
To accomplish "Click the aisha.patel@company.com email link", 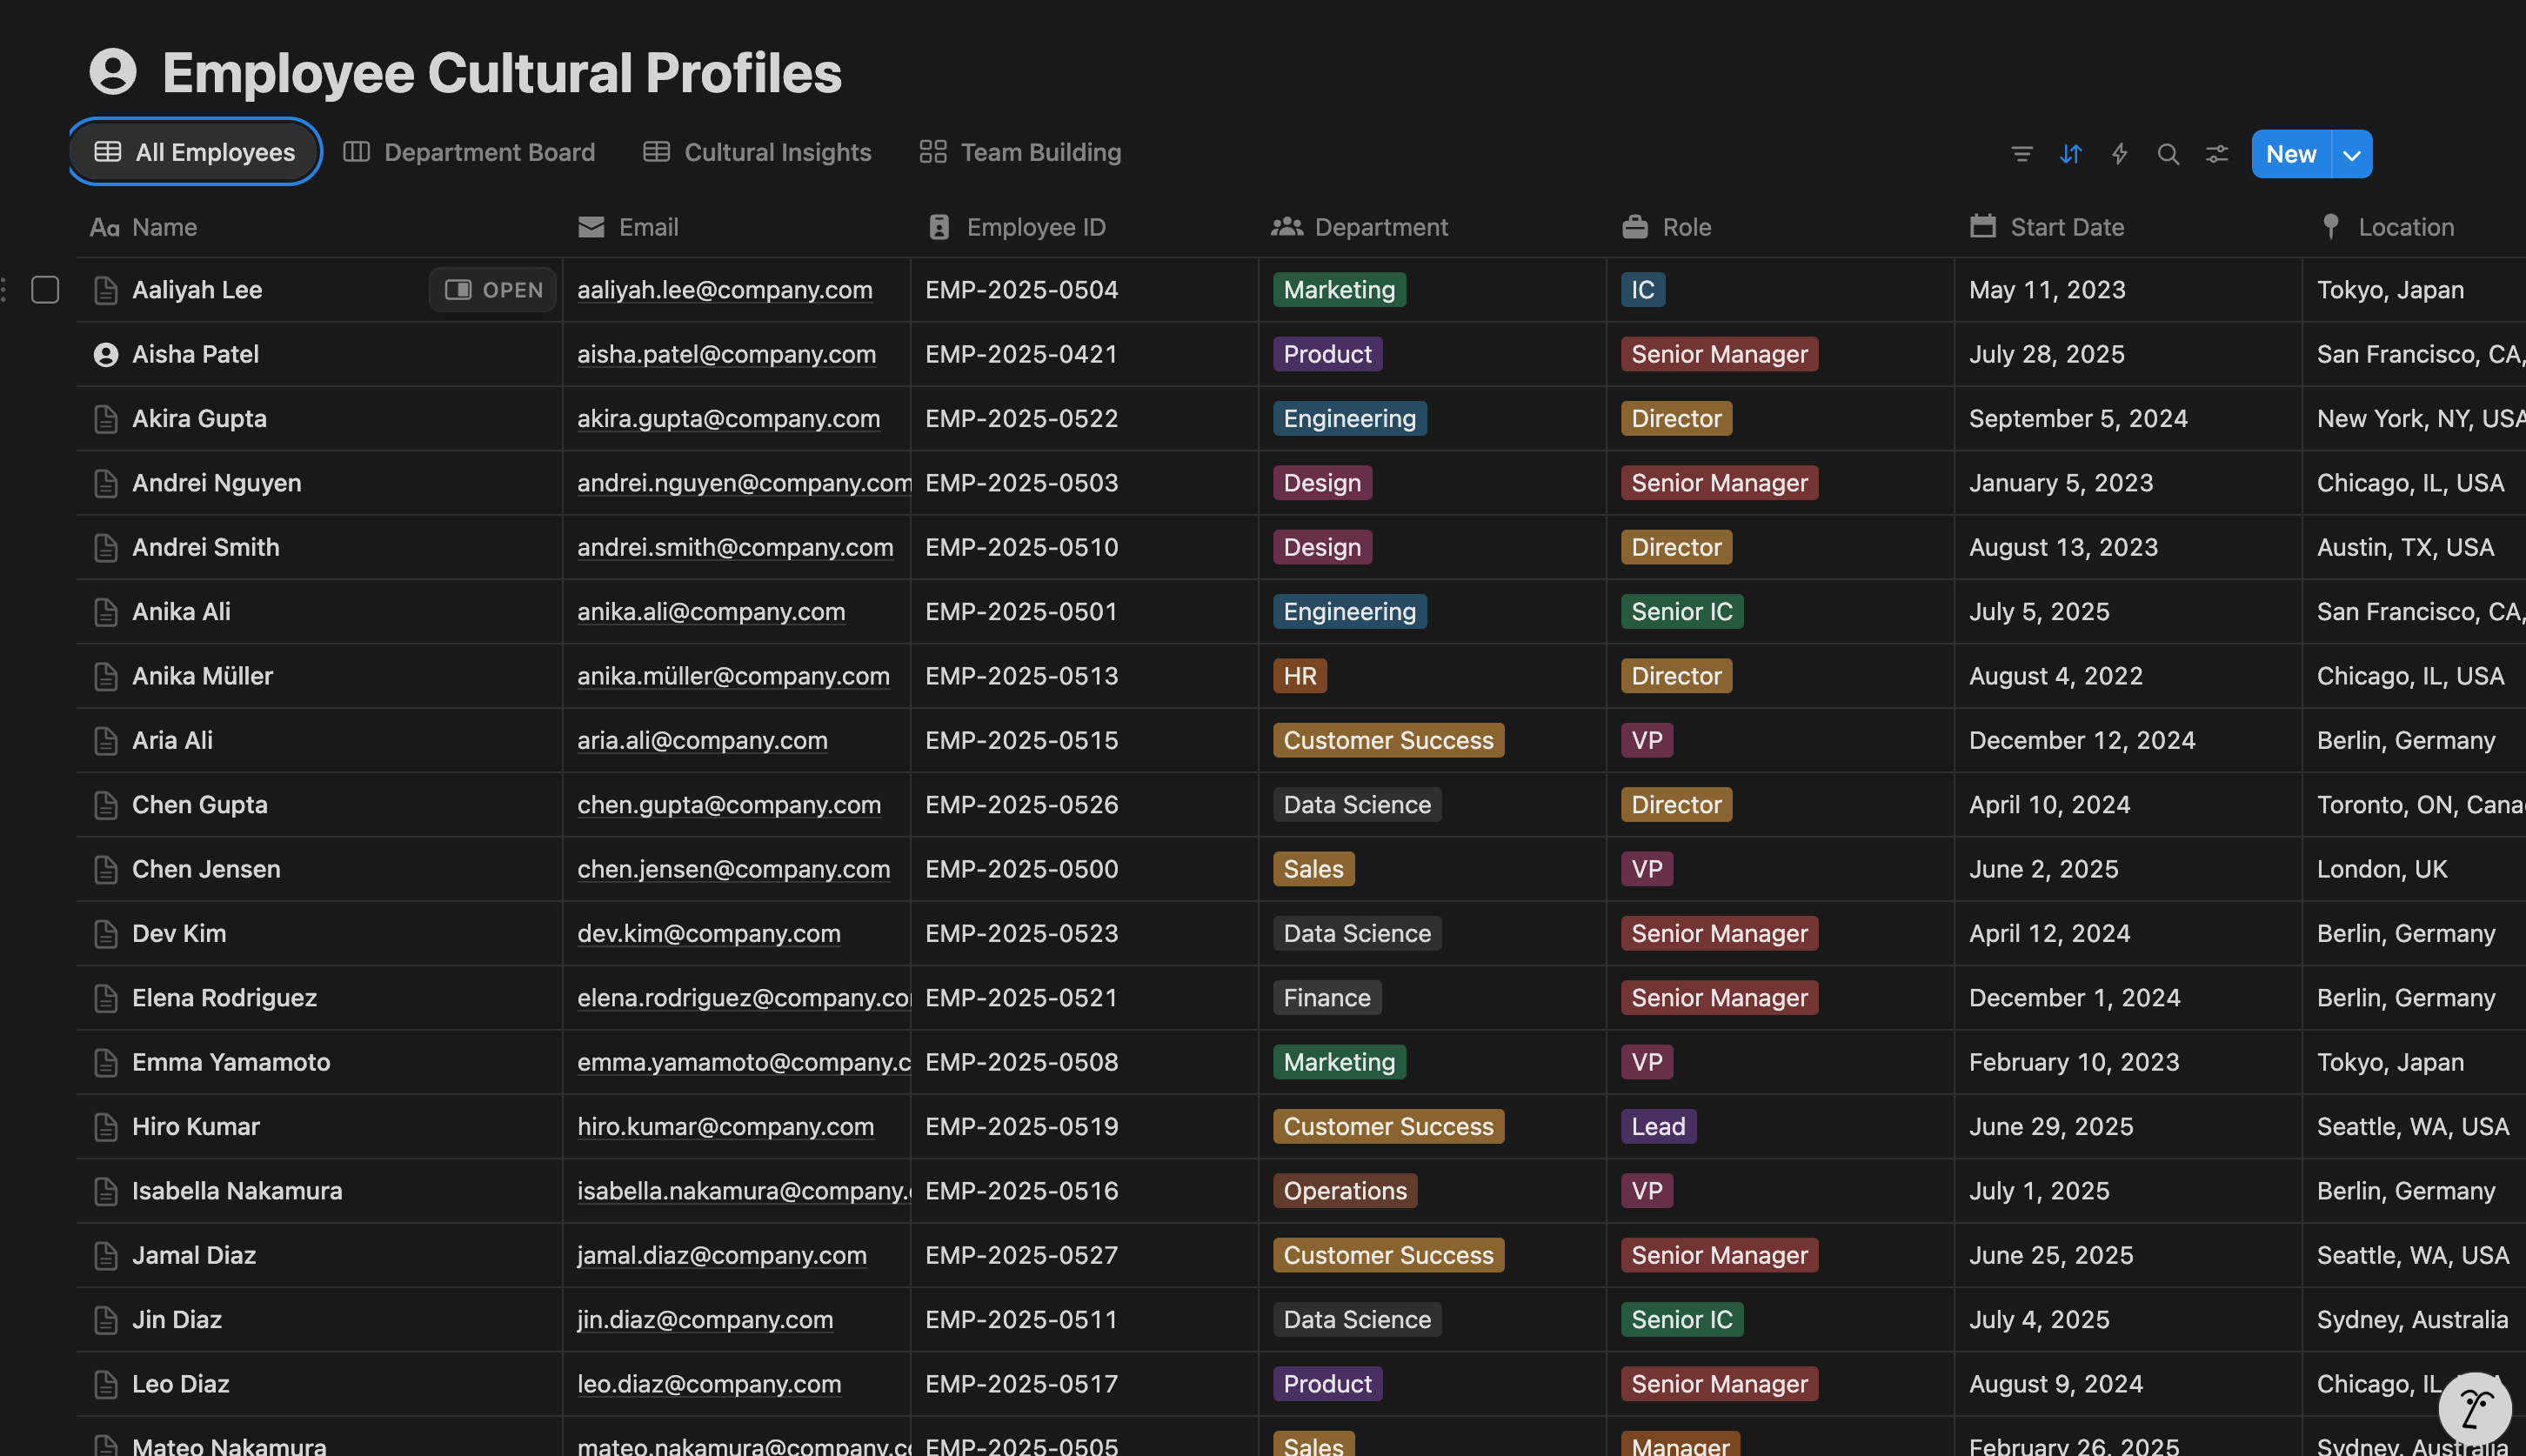I will click(x=726, y=354).
